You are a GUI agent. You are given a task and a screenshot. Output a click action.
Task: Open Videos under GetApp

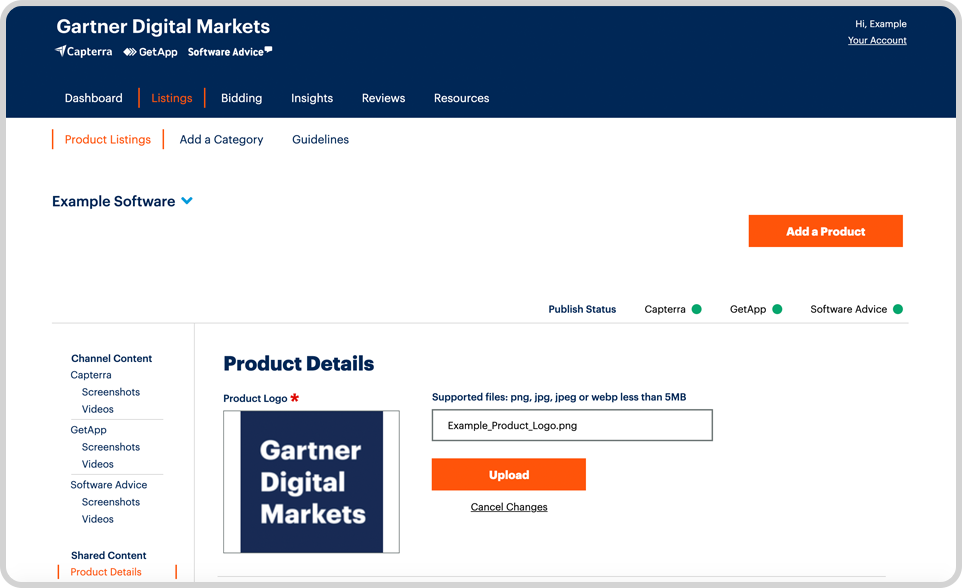point(98,465)
